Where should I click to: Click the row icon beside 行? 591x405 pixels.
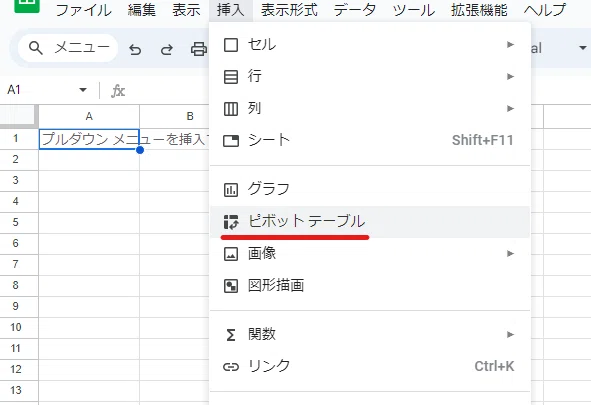click(x=231, y=77)
